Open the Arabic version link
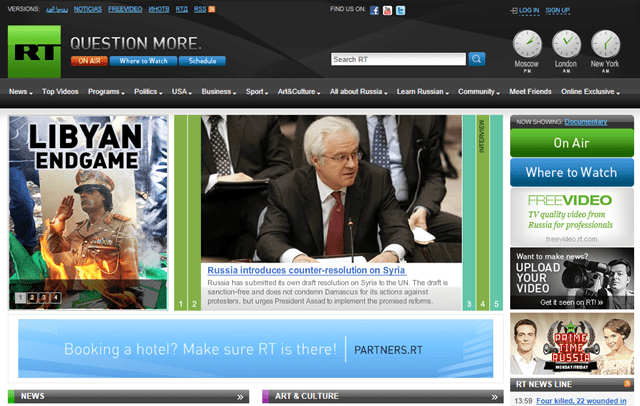640x406 pixels. (x=57, y=9)
